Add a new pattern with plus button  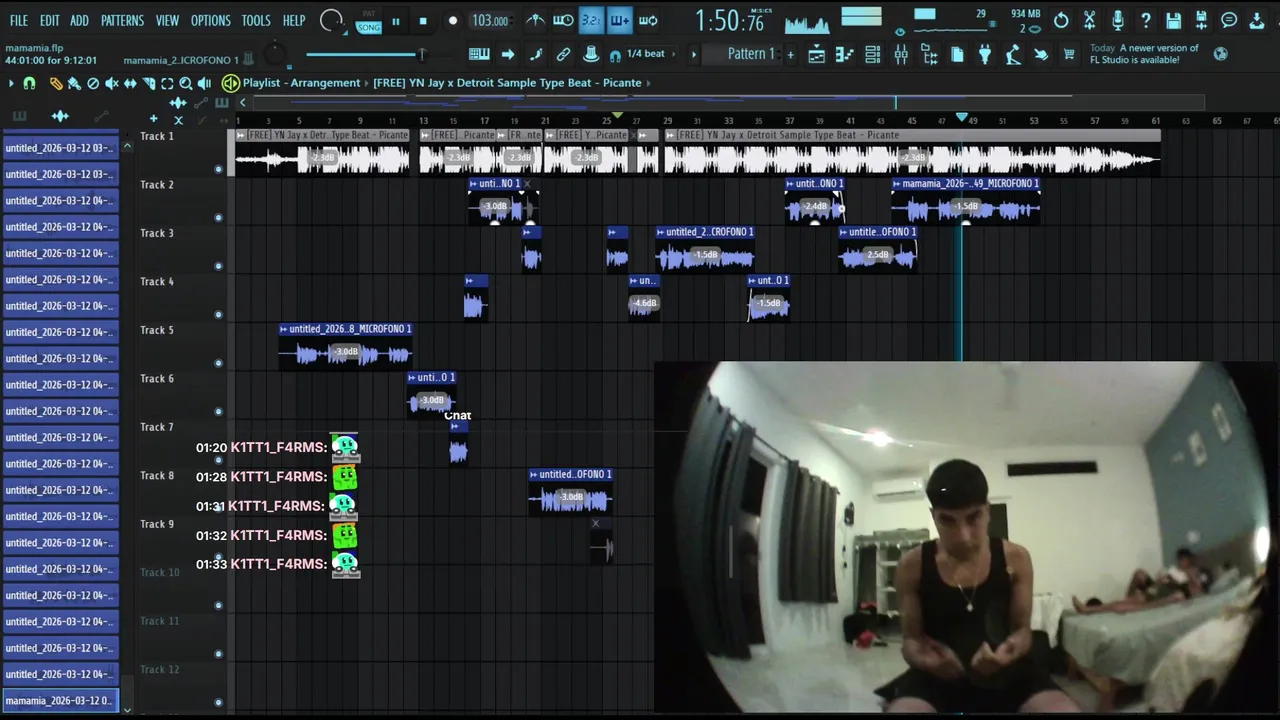(x=790, y=54)
